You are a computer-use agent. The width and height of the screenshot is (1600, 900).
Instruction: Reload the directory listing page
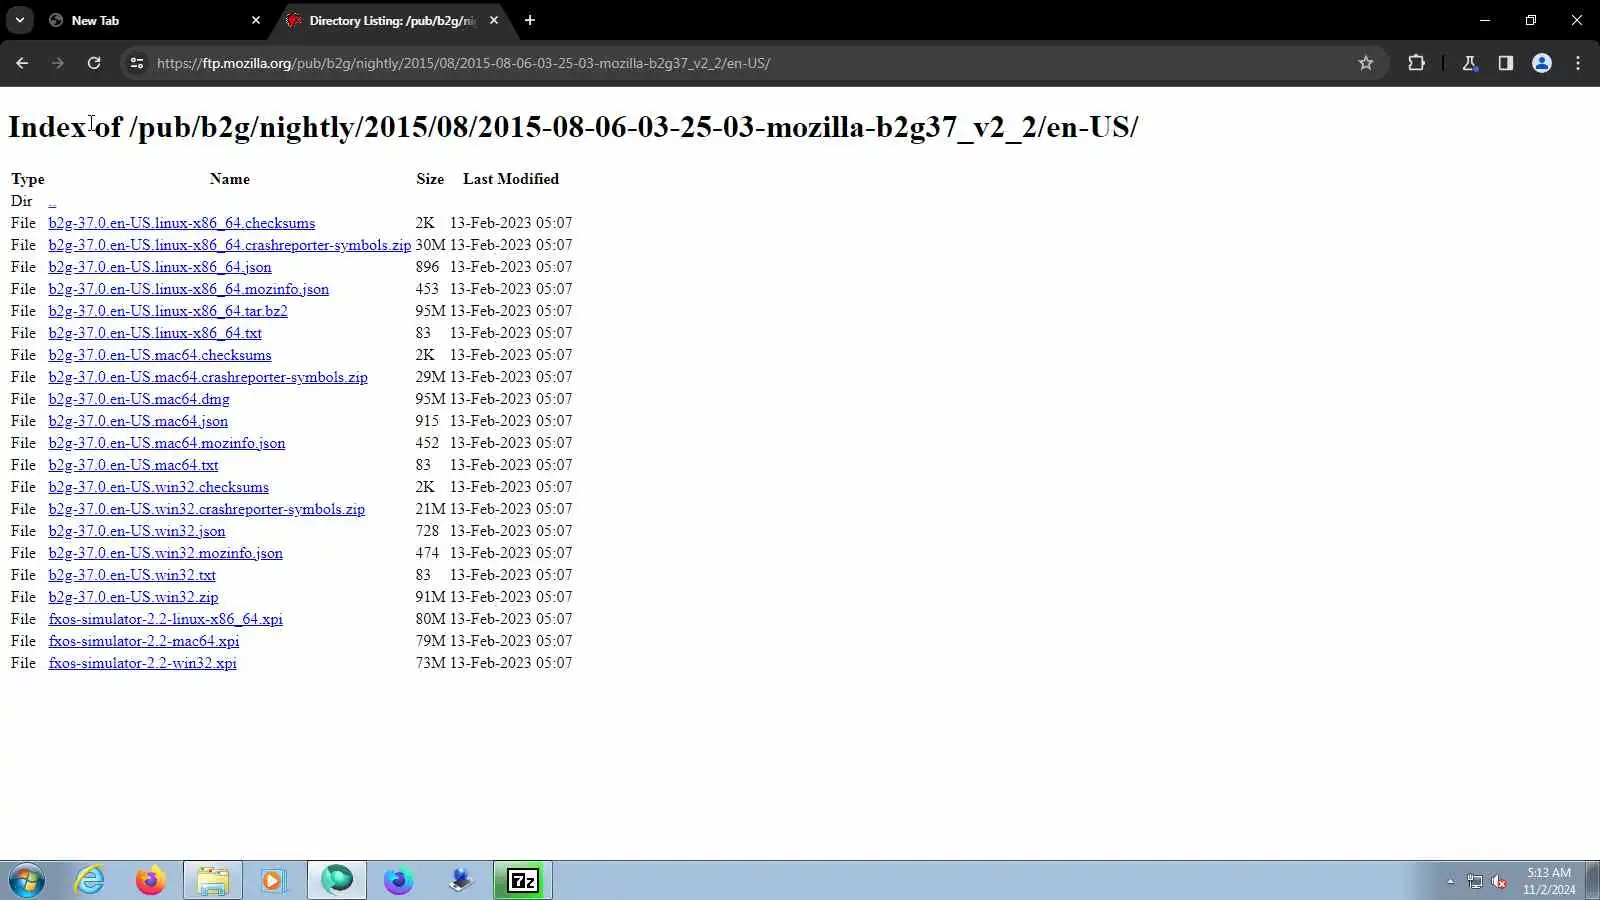[x=94, y=63]
